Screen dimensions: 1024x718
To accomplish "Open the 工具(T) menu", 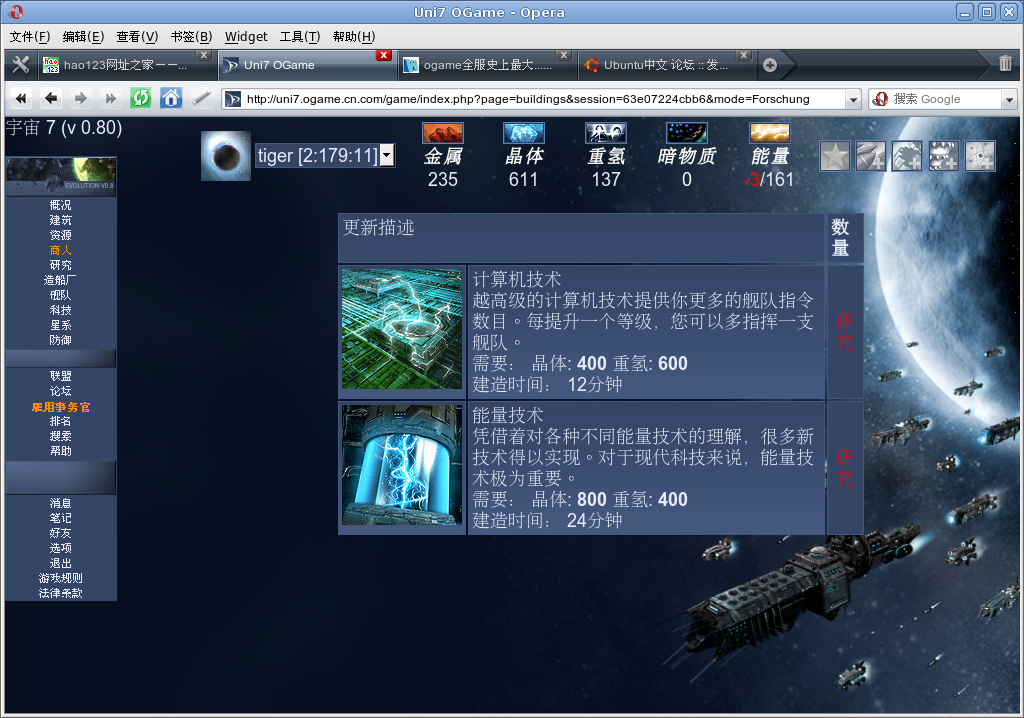I will click(x=300, y=37).
